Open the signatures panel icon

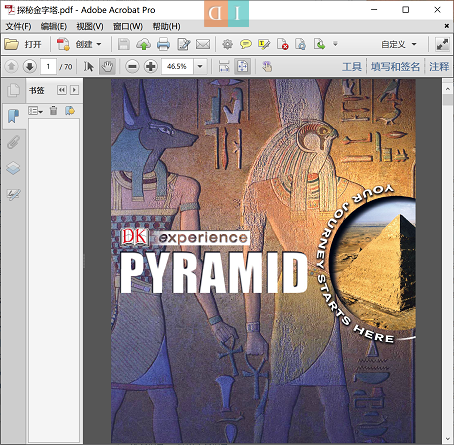tap(13, 194)
